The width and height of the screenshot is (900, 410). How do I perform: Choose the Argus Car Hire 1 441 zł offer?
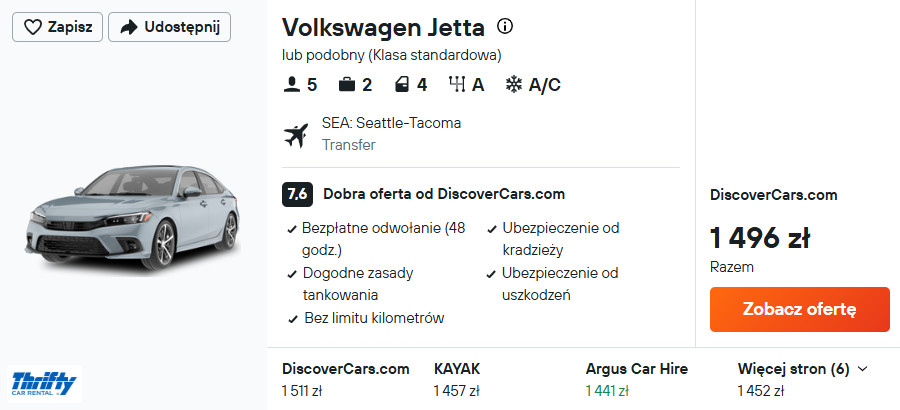click(636, 379)
